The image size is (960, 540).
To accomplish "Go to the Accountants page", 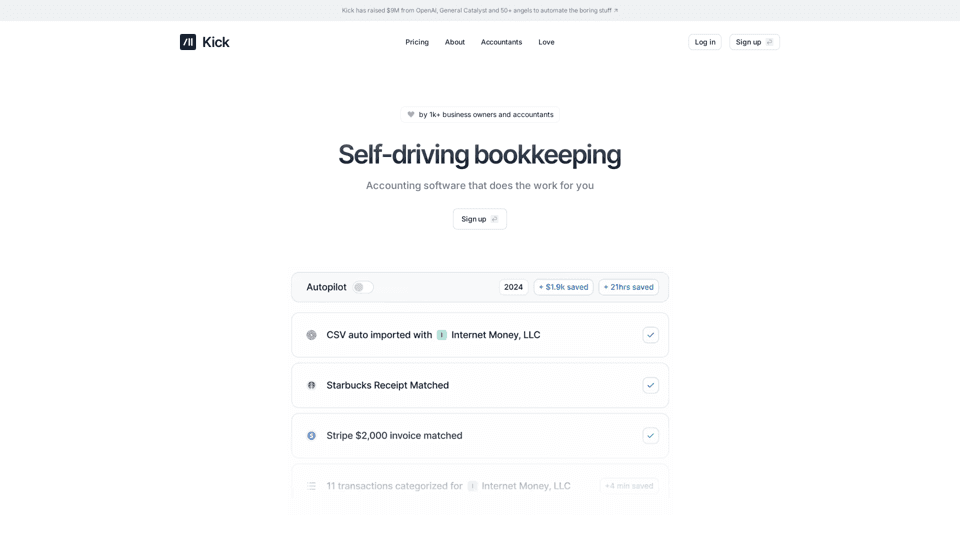I will point(501,42).
